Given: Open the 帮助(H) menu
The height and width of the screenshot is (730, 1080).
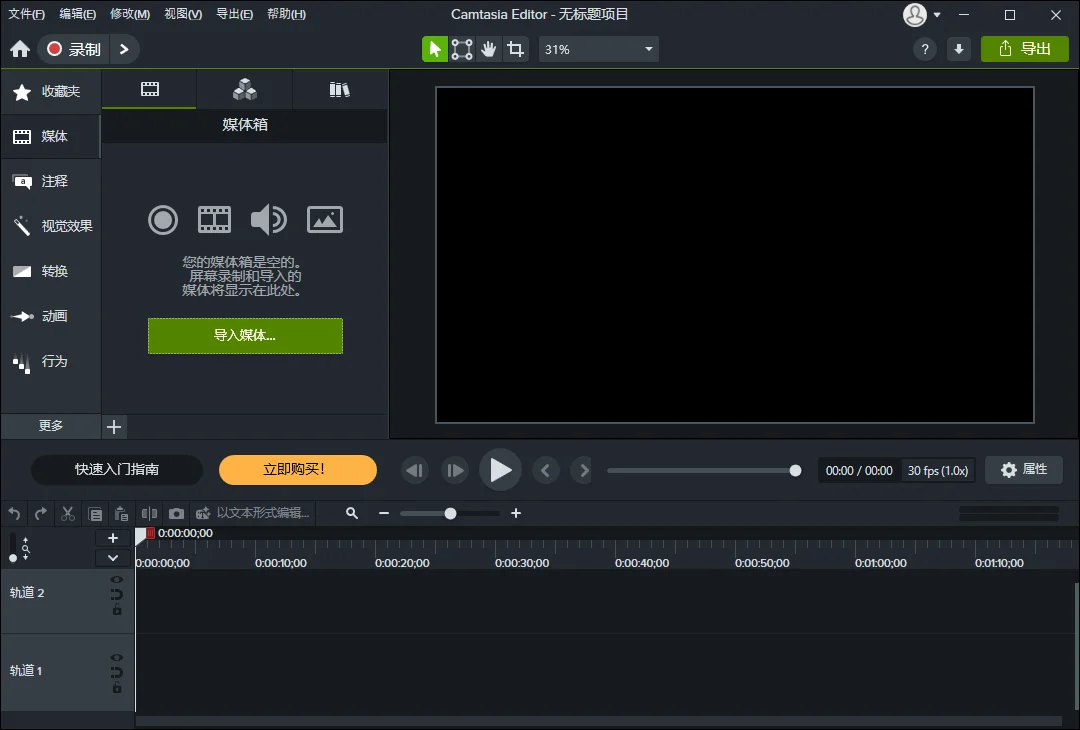Looking at the screenshot, I should coord(286,14).
